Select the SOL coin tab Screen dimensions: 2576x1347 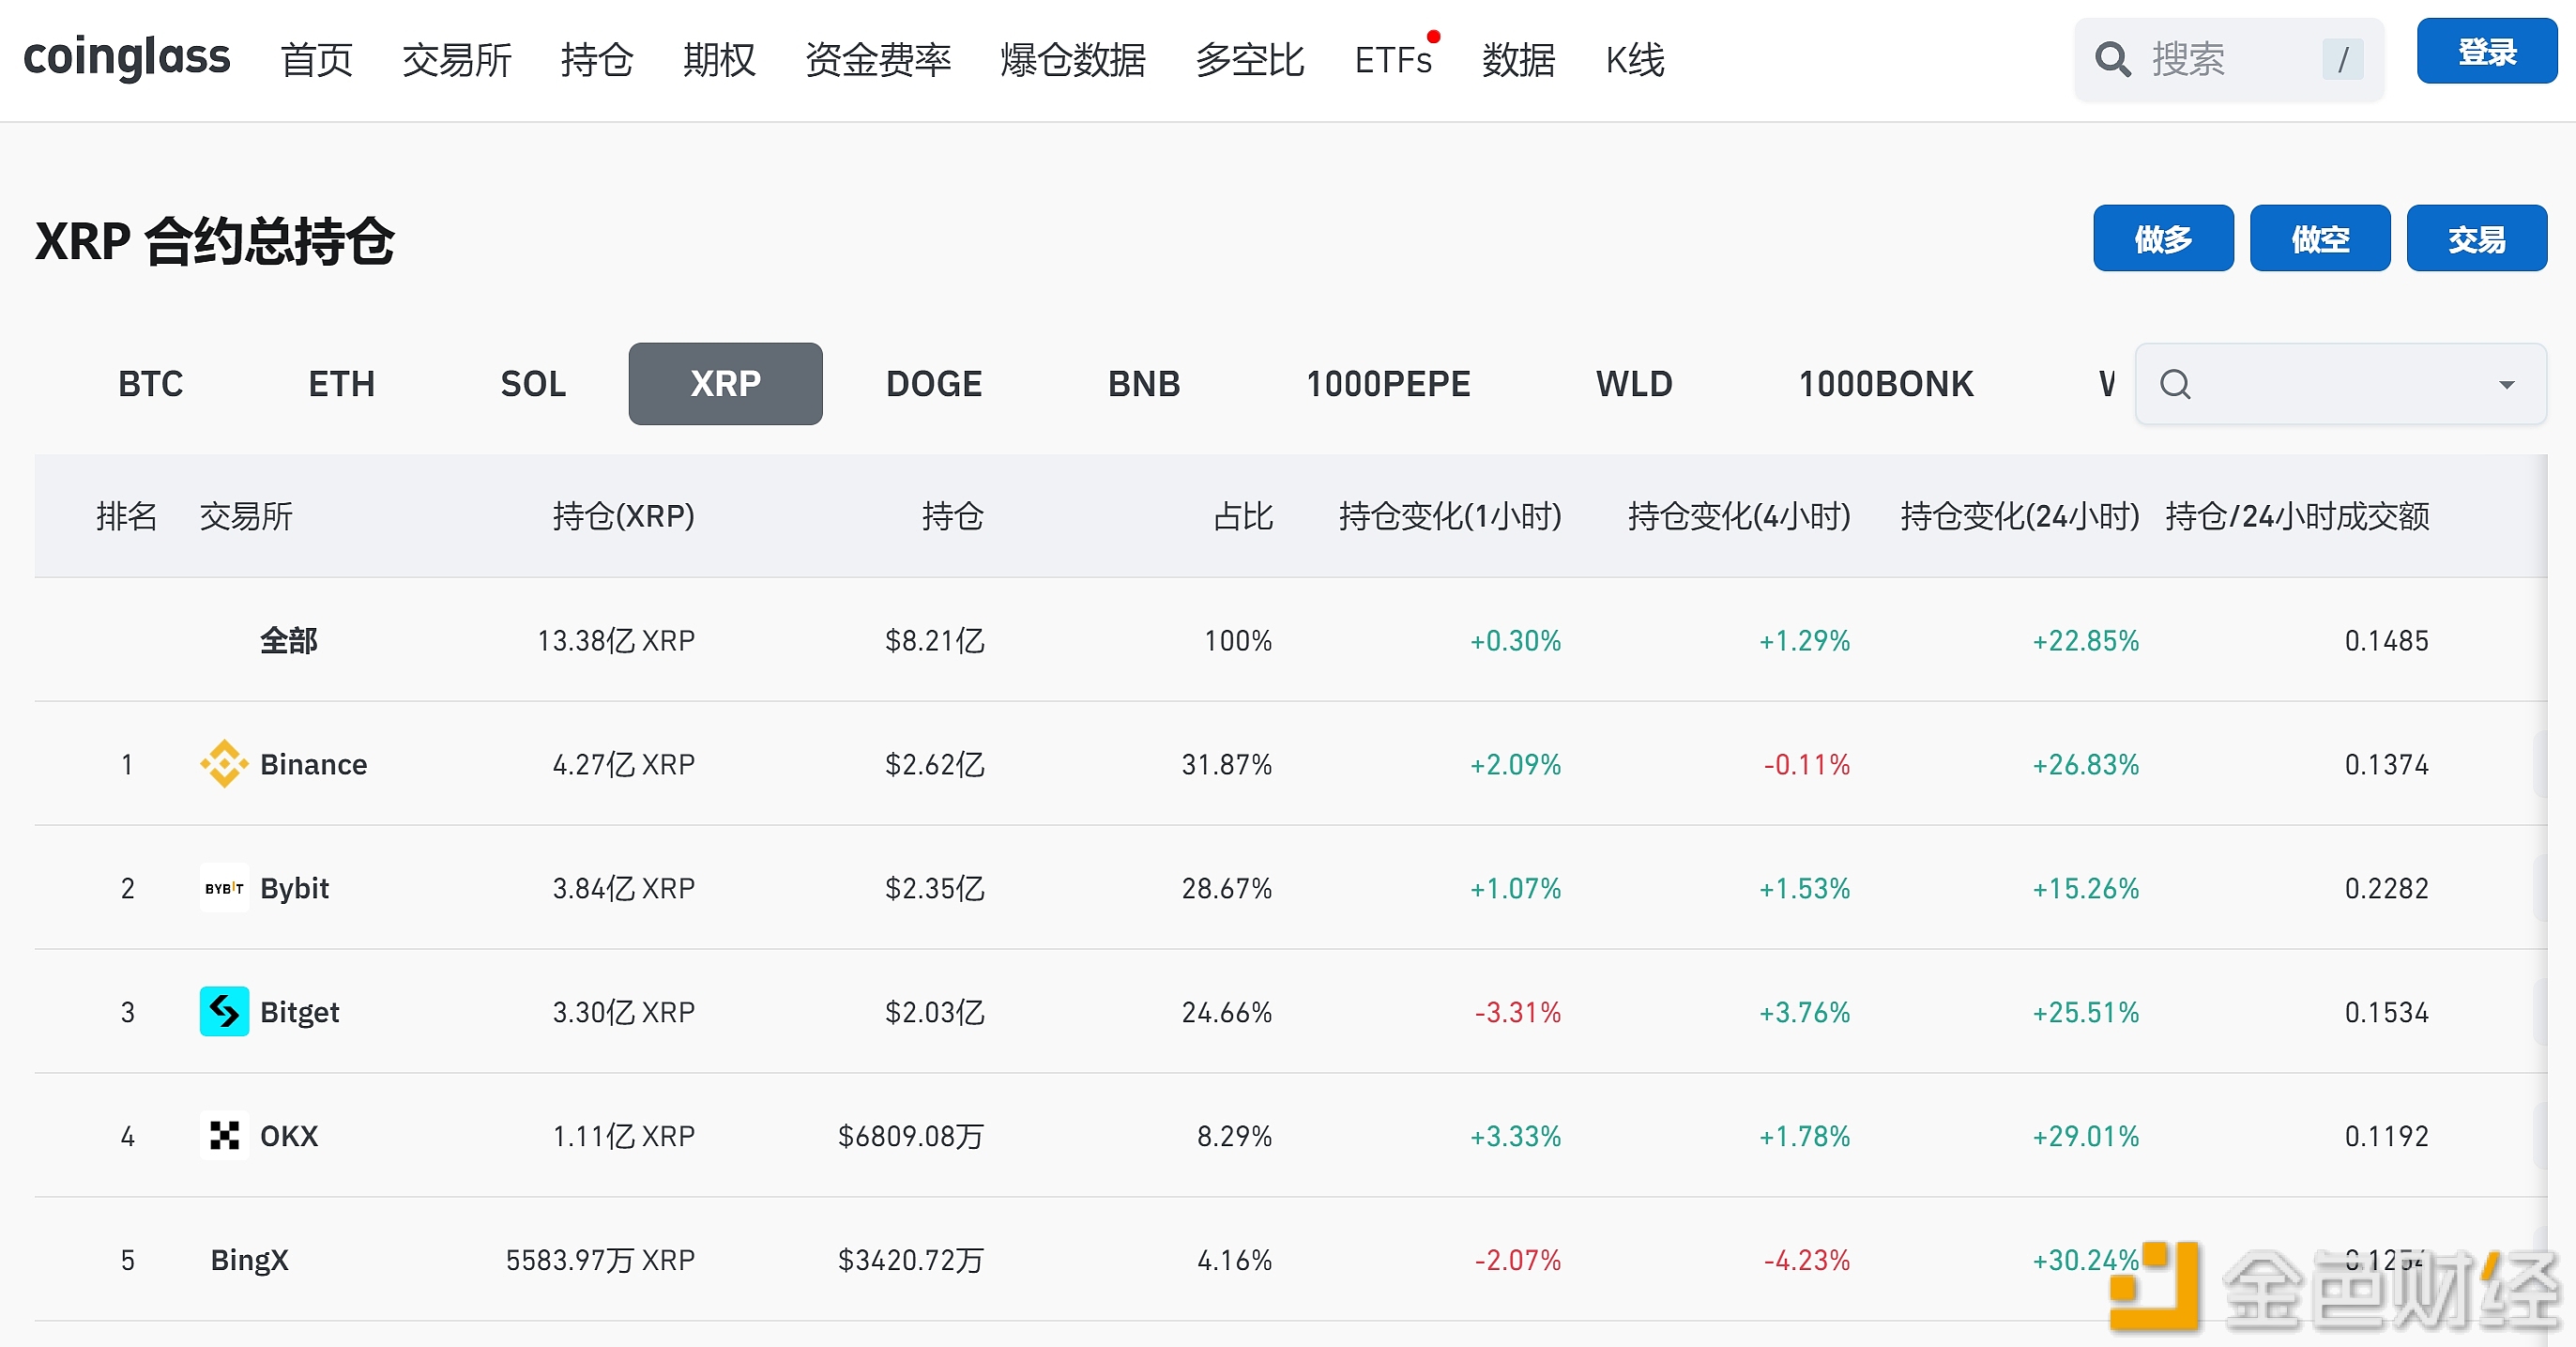click(x=533, y=384)
